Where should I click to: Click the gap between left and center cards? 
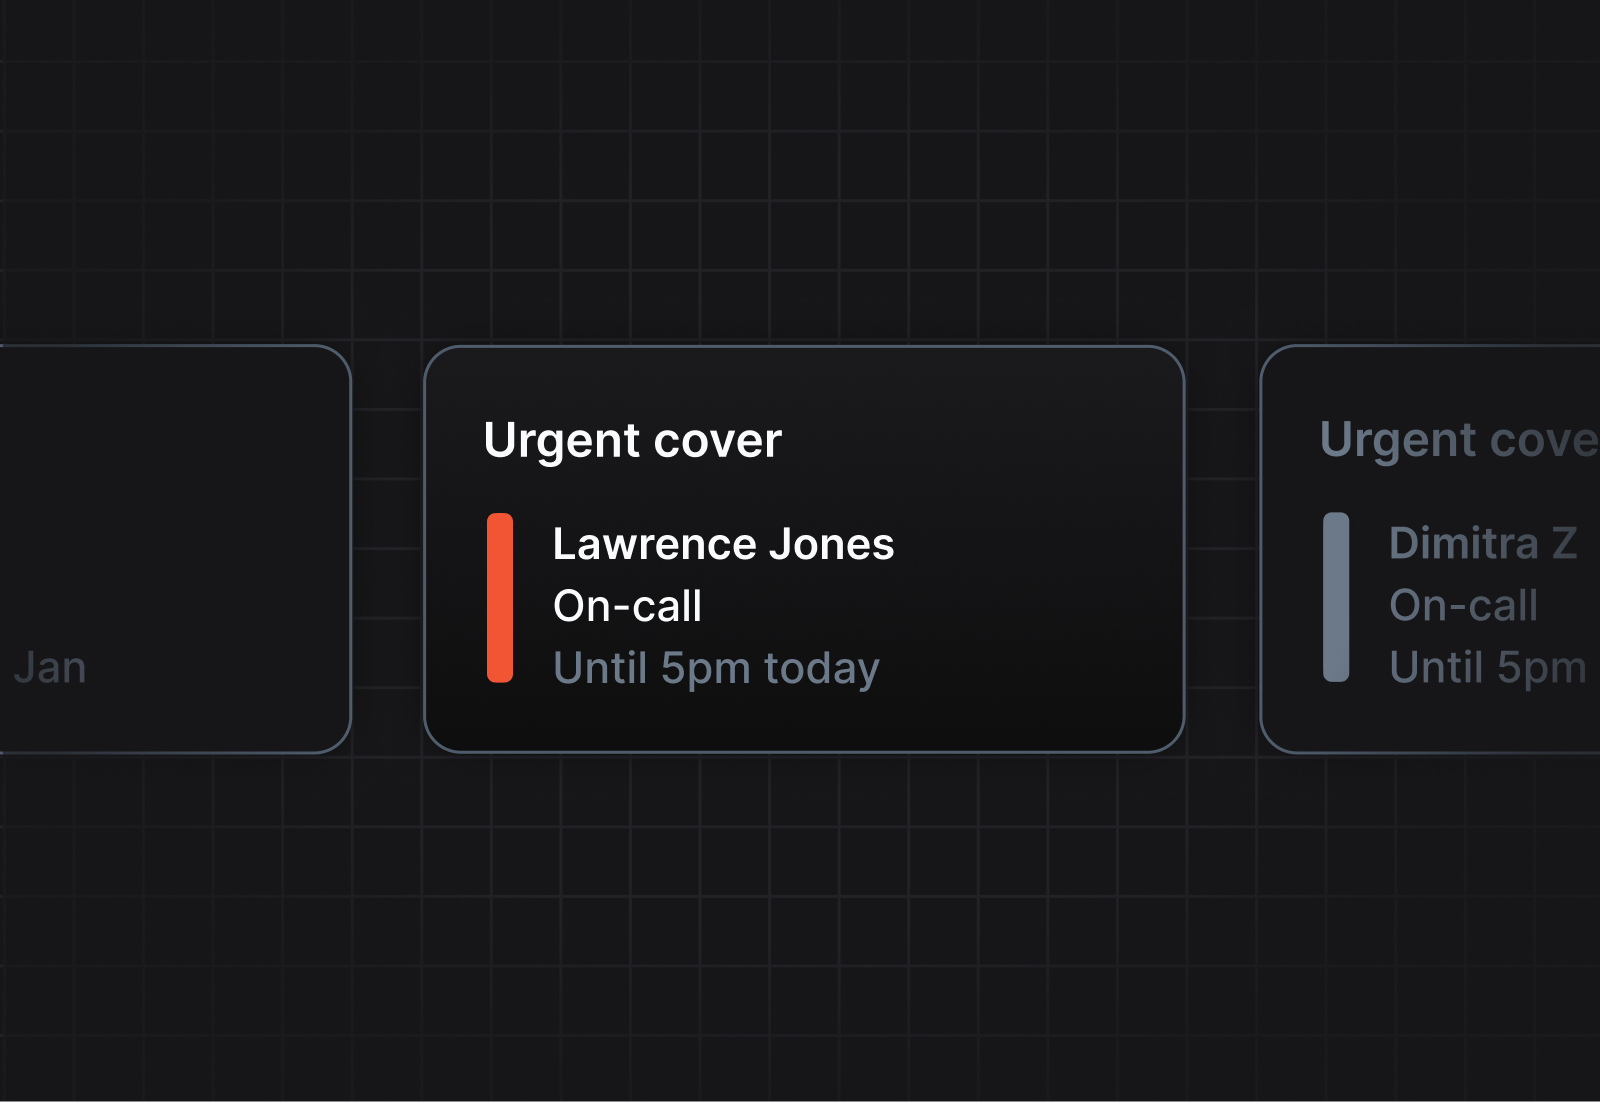pyautogui.click(x=388, y=550)
